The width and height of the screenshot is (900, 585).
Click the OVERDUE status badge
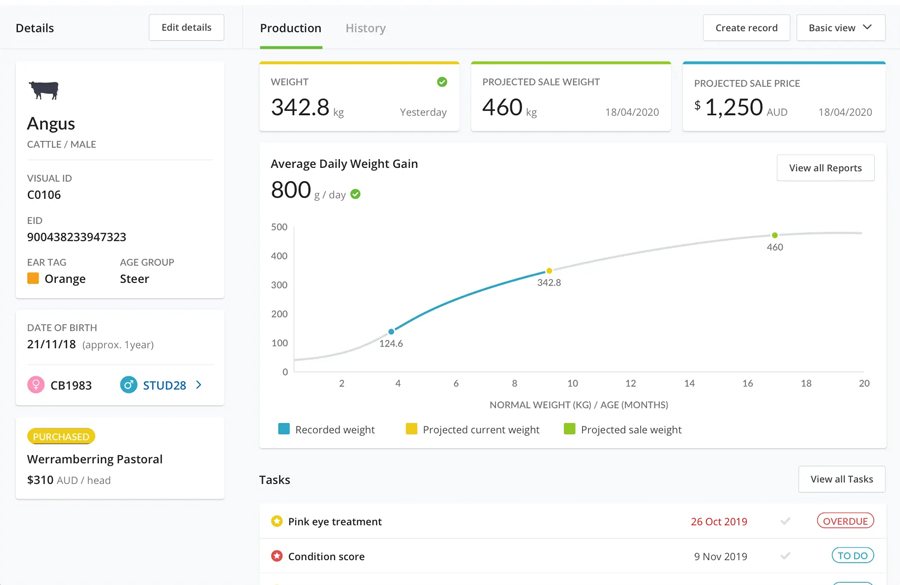point(845,521)
